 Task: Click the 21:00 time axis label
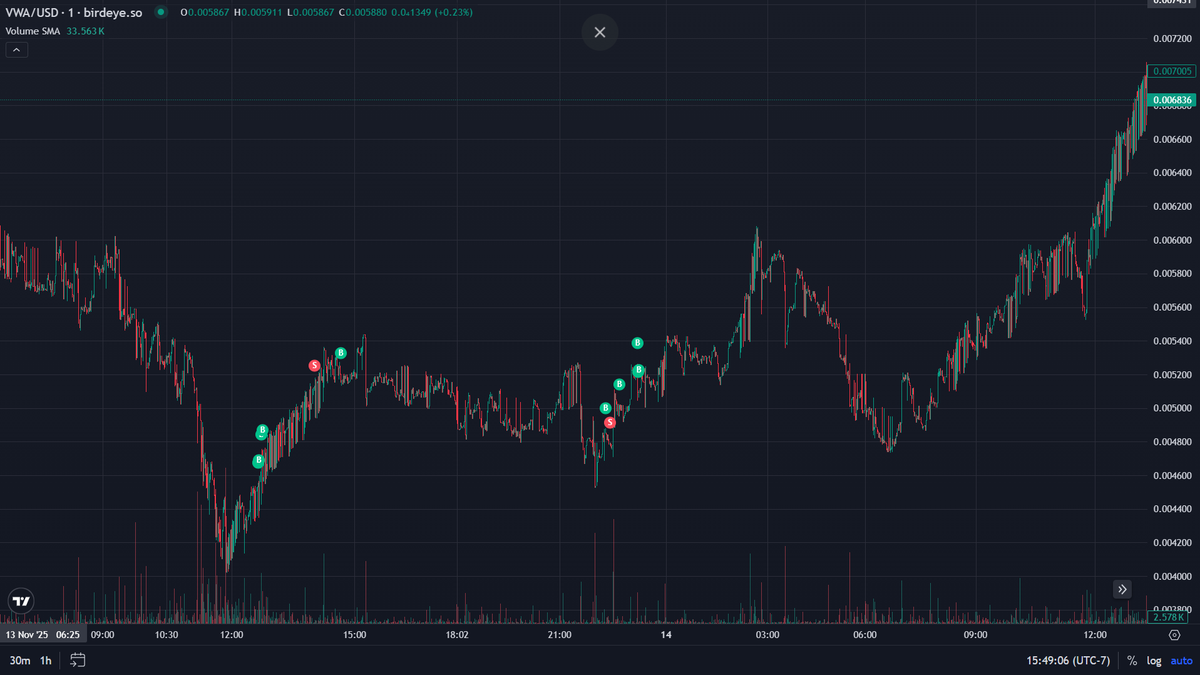[x=559, y=635]
